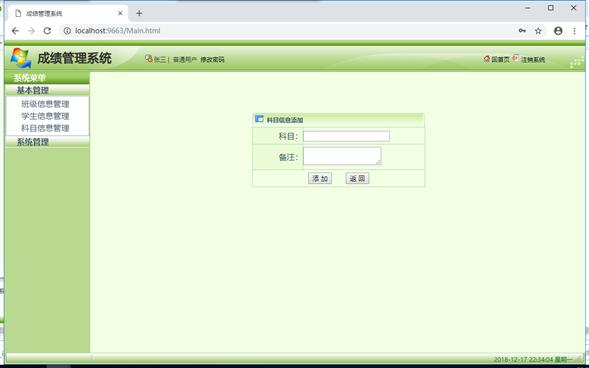Open 科目信息管理 in sidebar
The image size is (589, 368).
[x=45, y=128]
